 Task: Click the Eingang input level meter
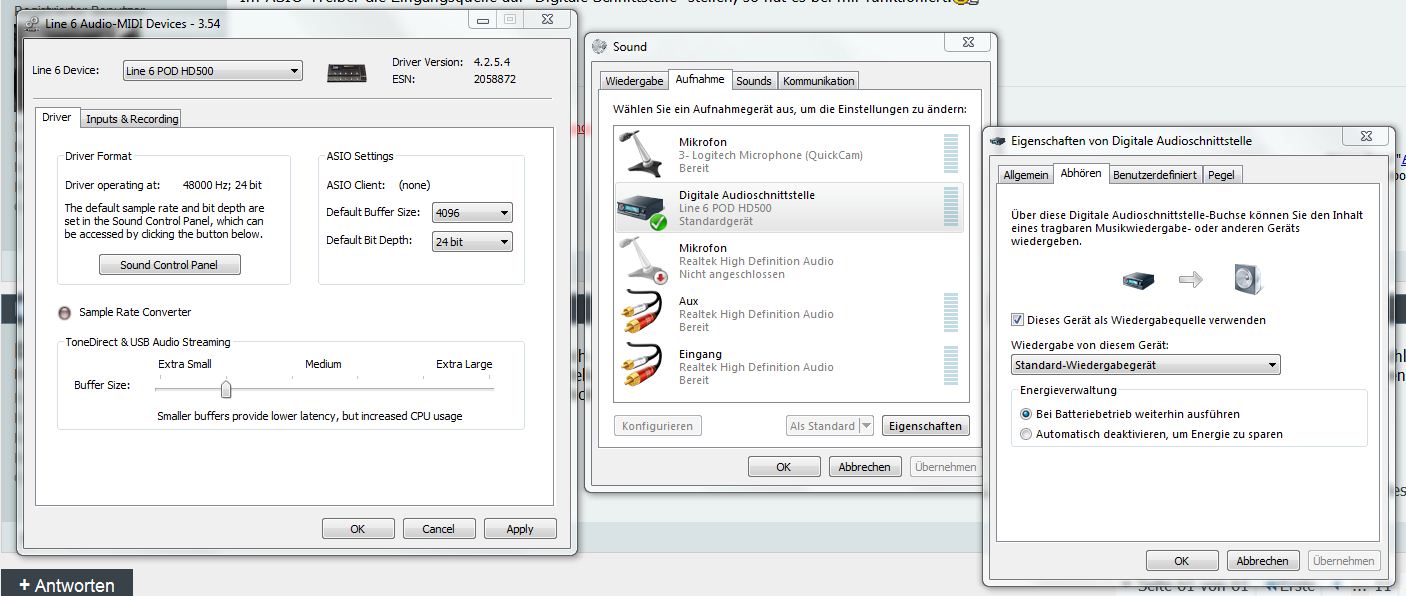click(x=951, y=367)
